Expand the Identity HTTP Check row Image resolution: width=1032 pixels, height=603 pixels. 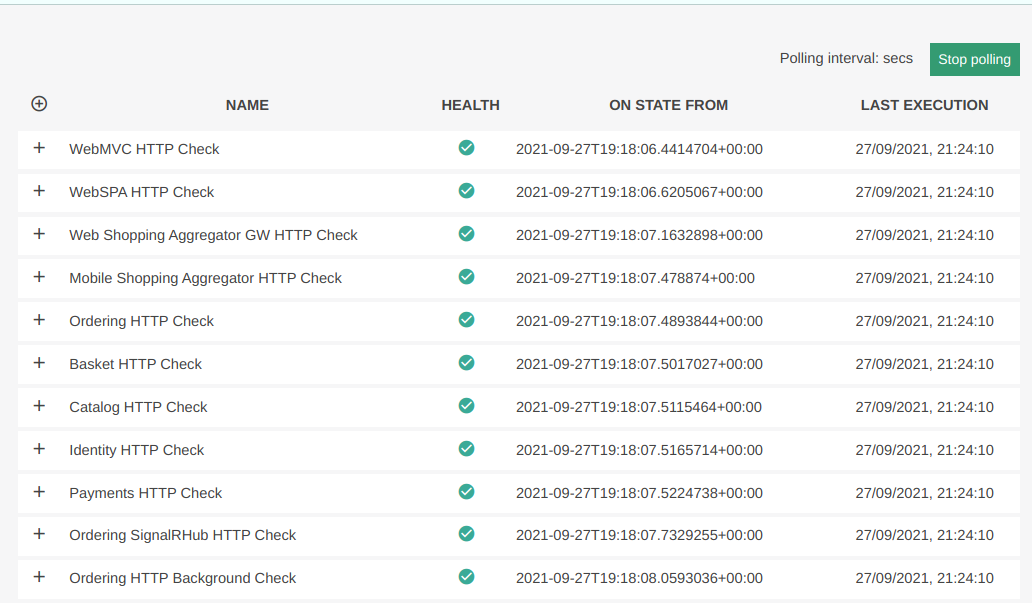pyautogui.click(x=39, y=449)
